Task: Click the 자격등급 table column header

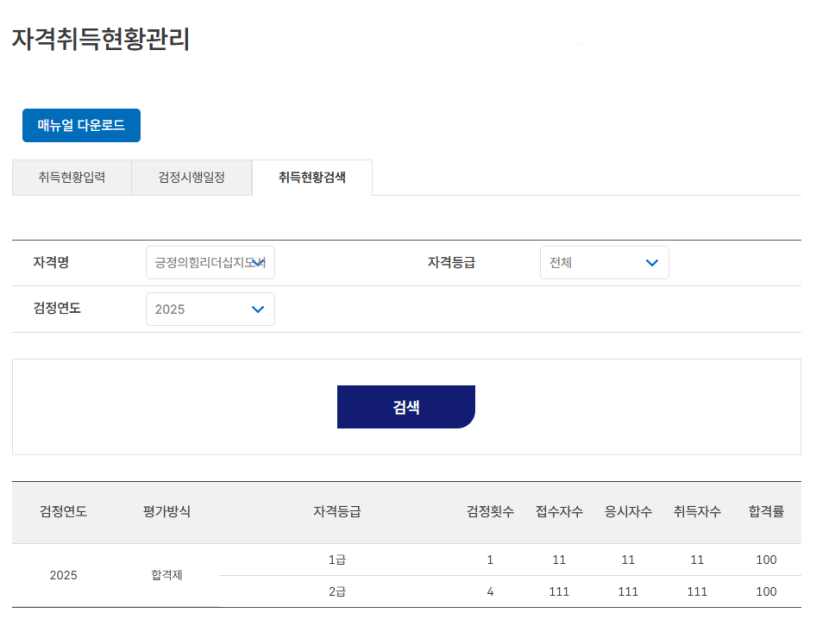Action: [x=337, y=512]
